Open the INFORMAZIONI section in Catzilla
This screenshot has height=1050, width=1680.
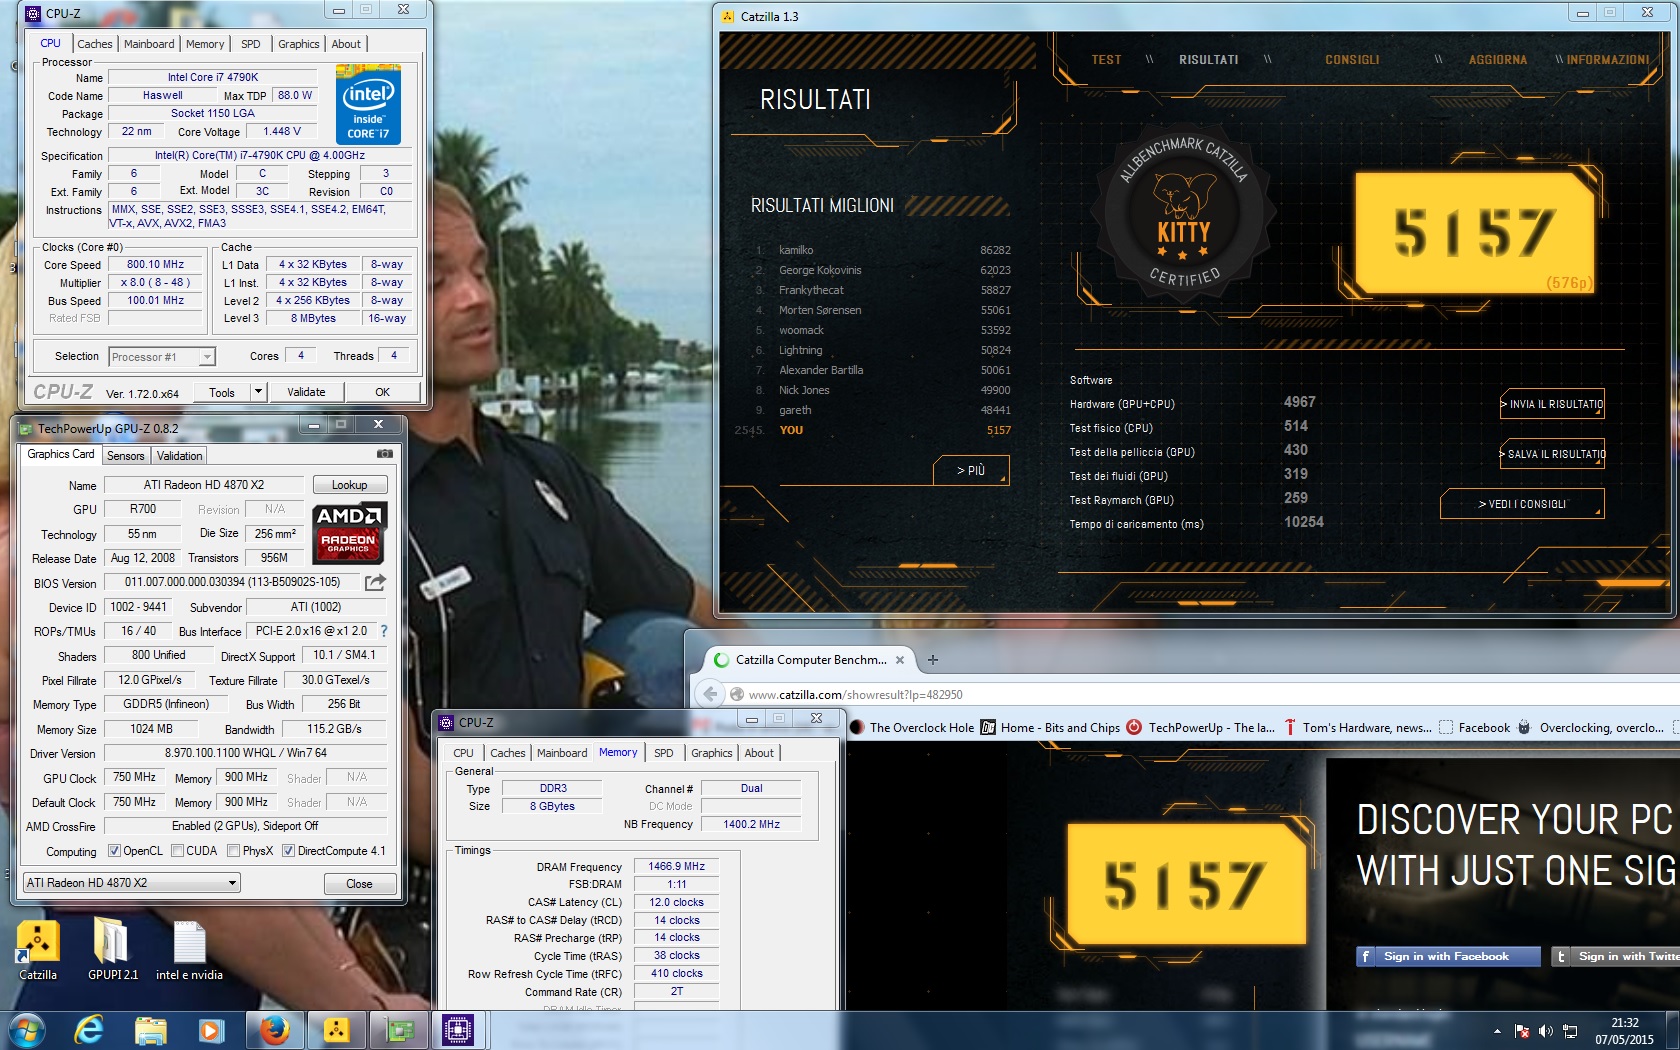tap(1608, 60)
